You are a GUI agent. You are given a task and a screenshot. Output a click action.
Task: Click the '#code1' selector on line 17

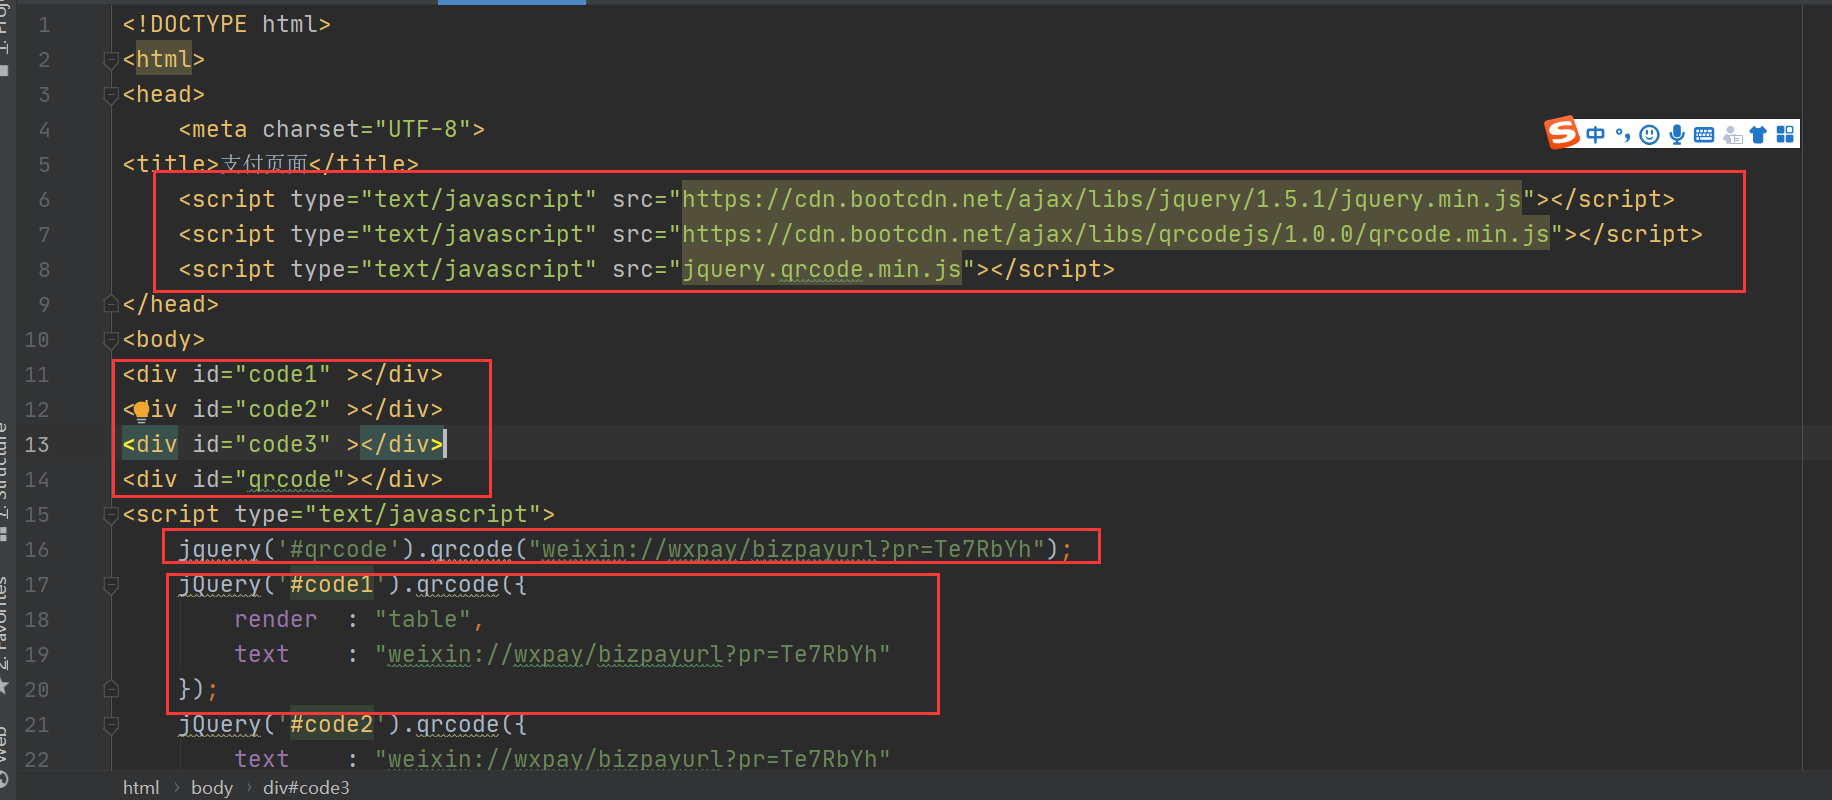[x=332, y=584]
